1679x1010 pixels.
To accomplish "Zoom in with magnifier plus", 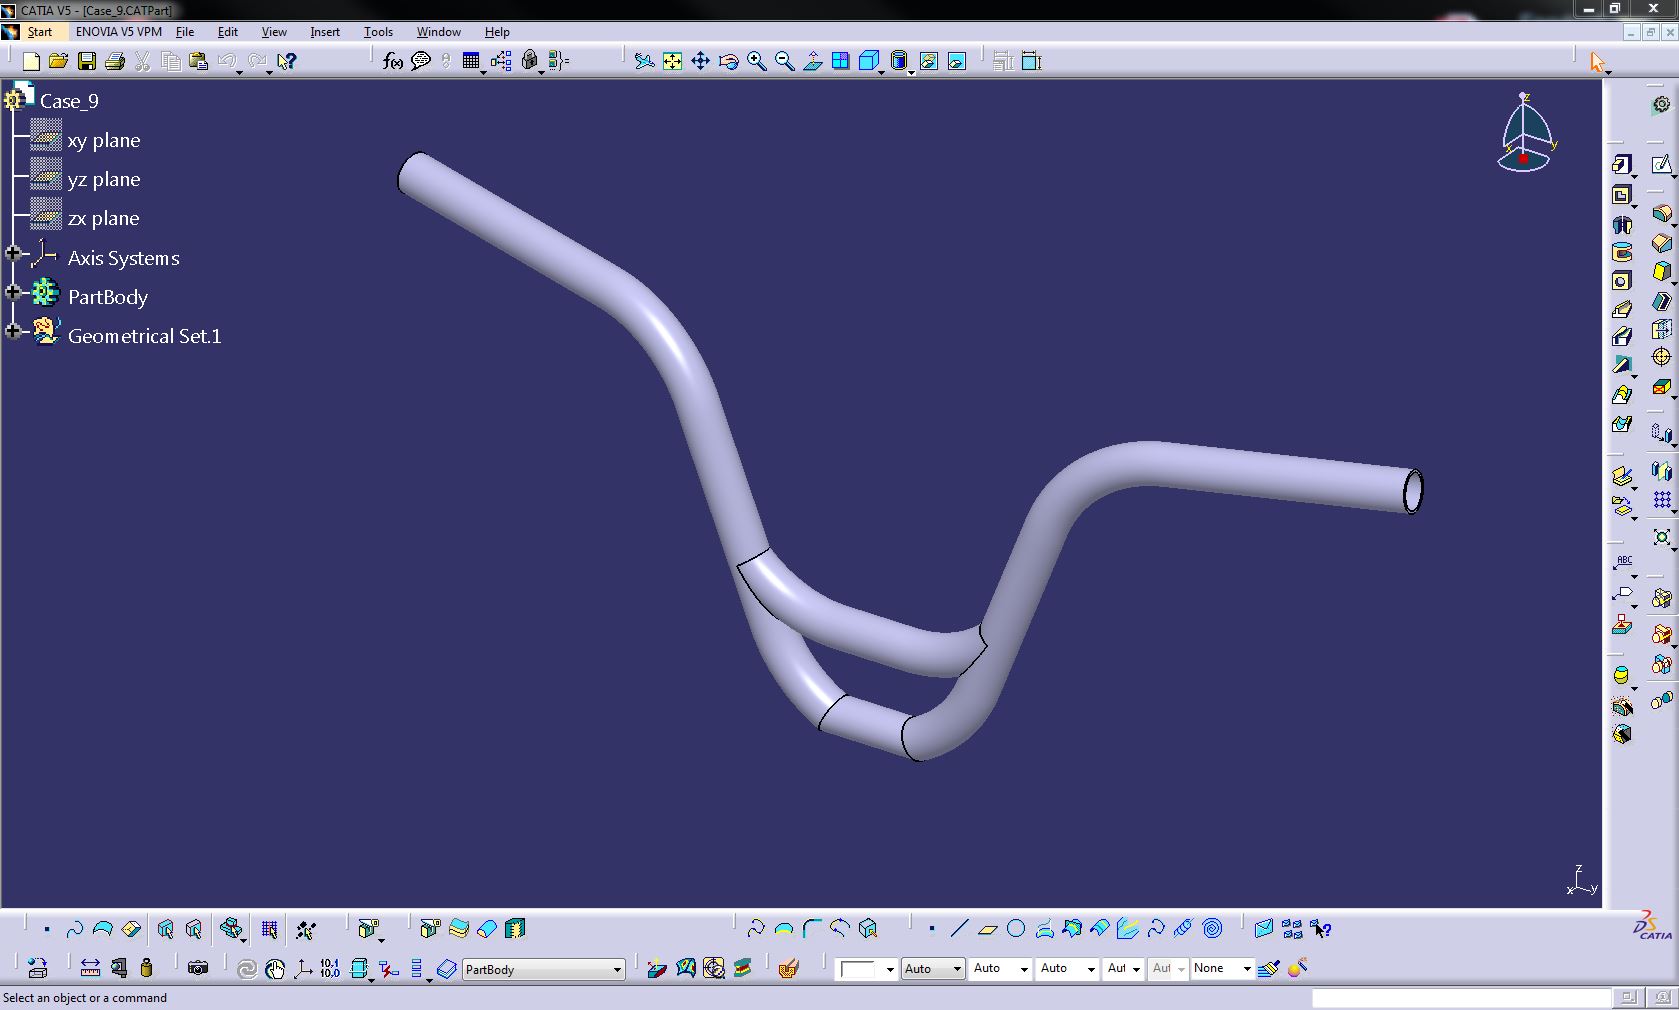I will [x=757, y=61].
